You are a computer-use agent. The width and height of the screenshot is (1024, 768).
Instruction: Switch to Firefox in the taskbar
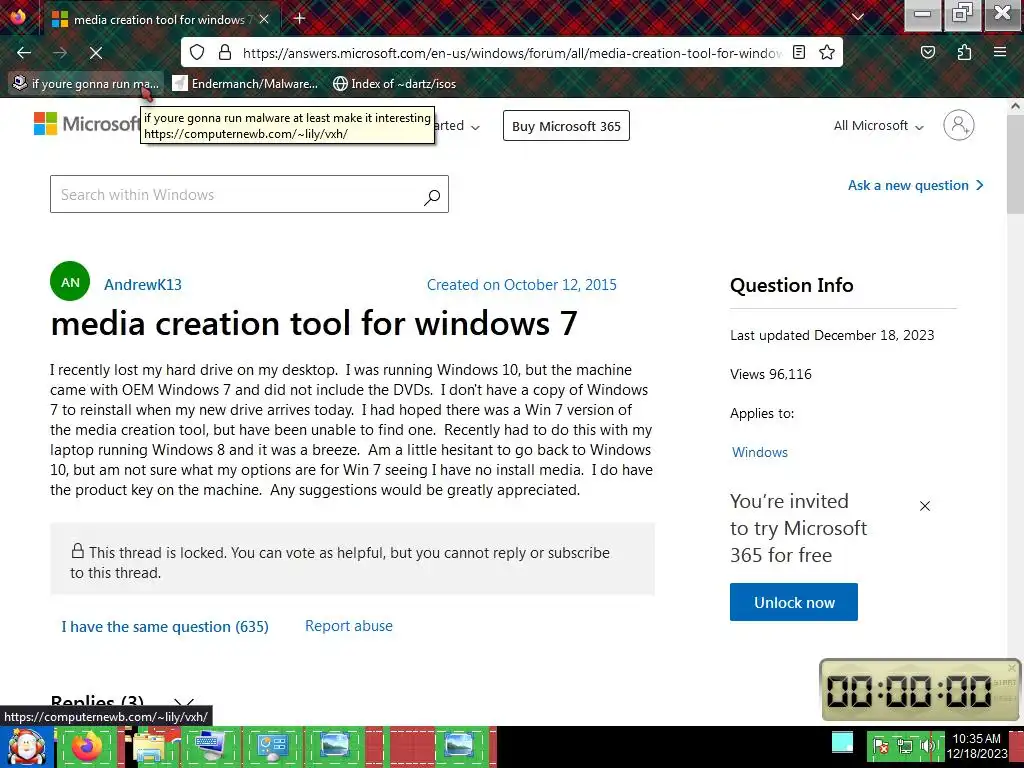(x=87, y=746)
